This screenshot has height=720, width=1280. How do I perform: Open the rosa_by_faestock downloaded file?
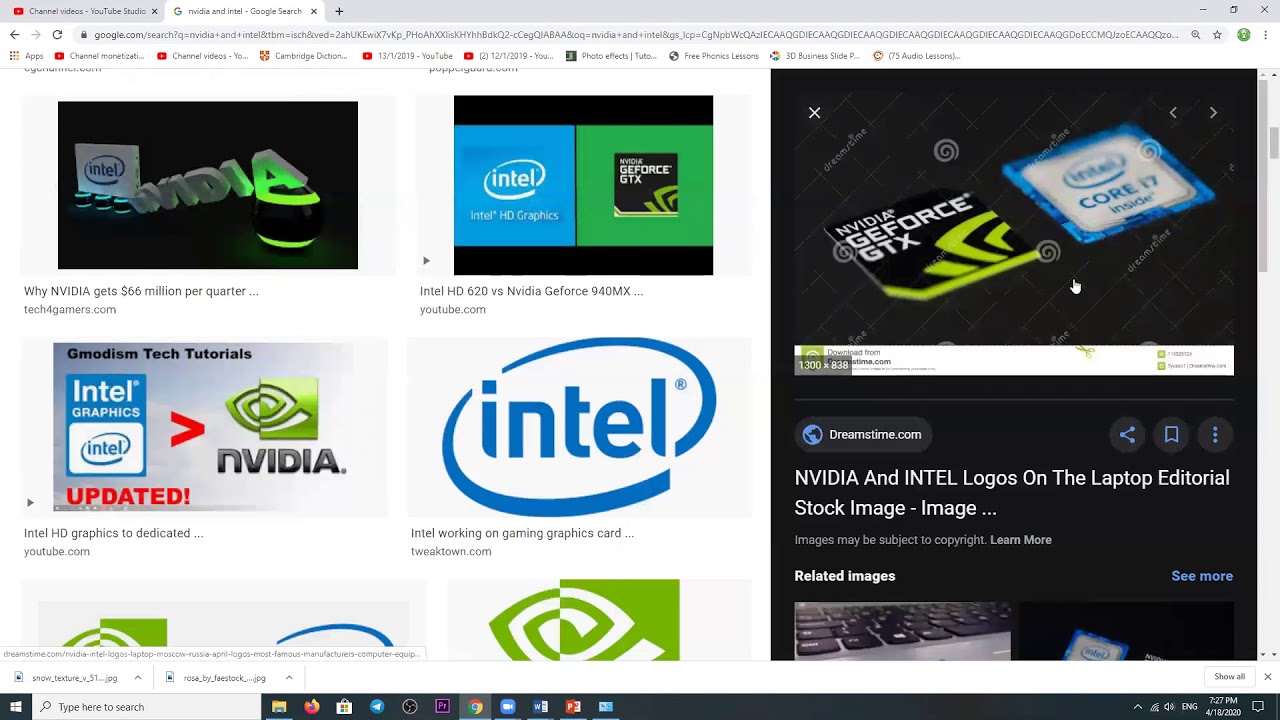click(216, 677)
